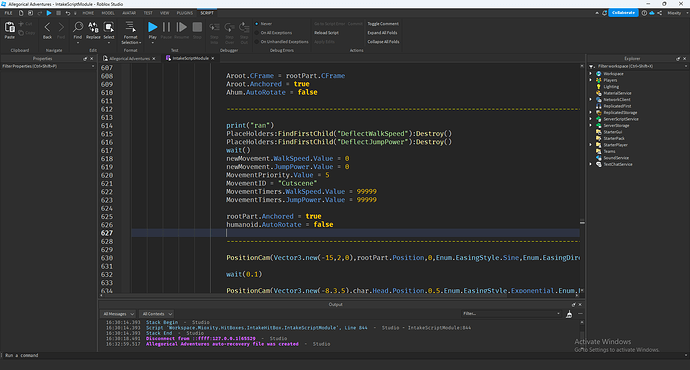Switch to the Allegorical Adventures tab
This screenshot has width=690, height=370.
click(129, 59)
